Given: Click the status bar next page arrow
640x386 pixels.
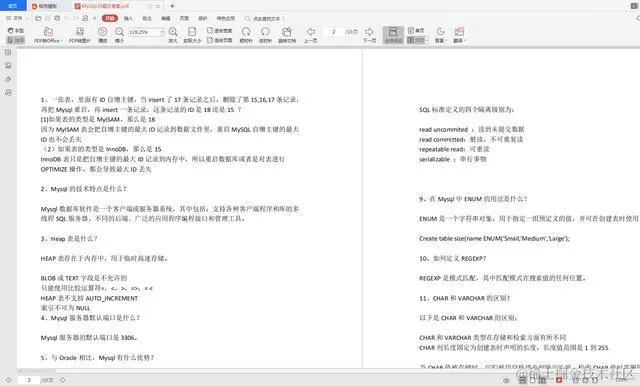Looking at the screenshot, I should [62, 380].
